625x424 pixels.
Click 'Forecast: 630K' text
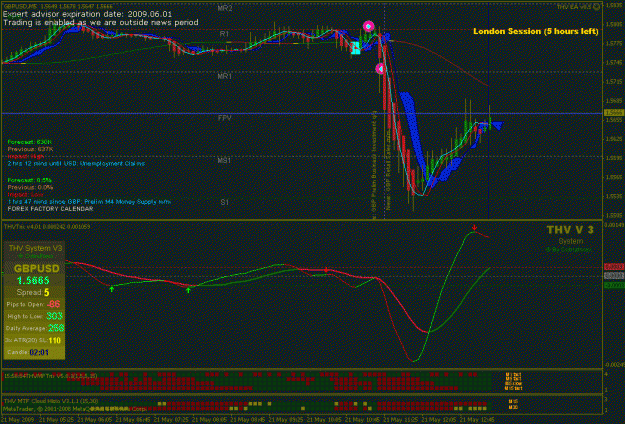click(29, 142)
